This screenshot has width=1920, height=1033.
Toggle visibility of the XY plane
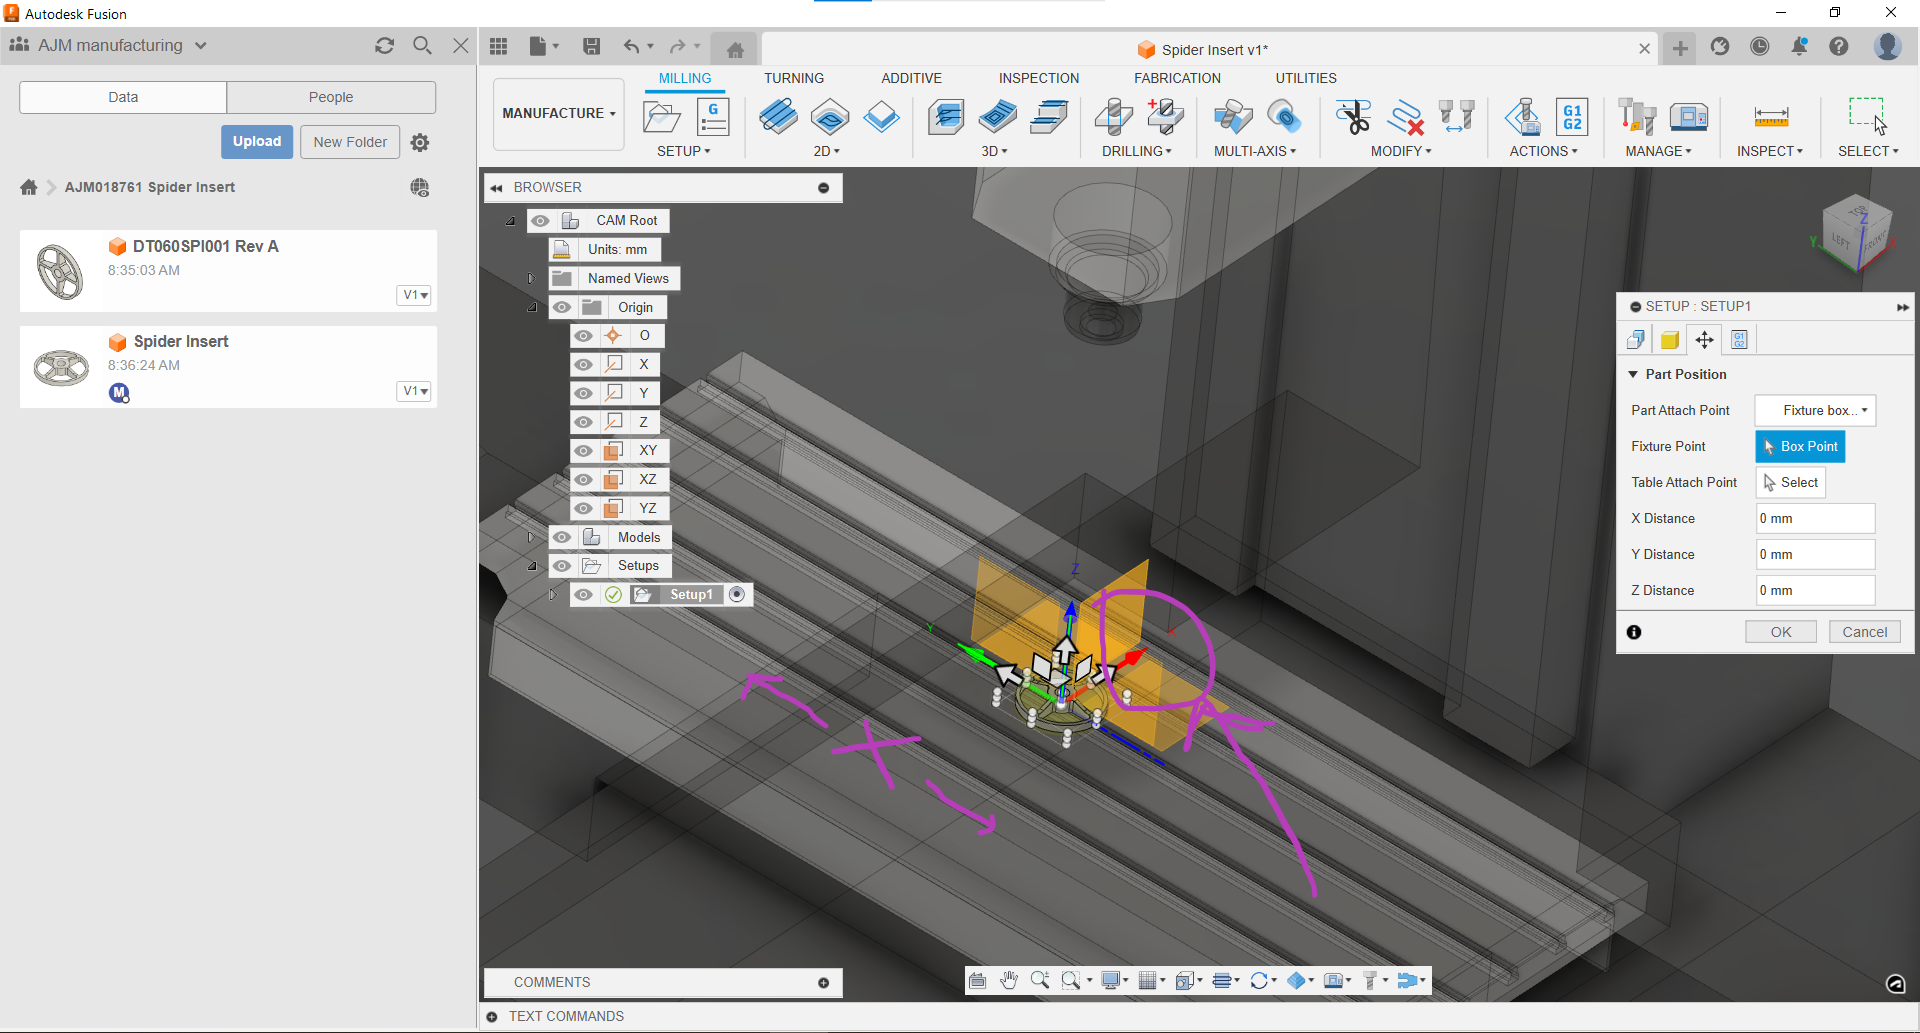coord(584,451)
